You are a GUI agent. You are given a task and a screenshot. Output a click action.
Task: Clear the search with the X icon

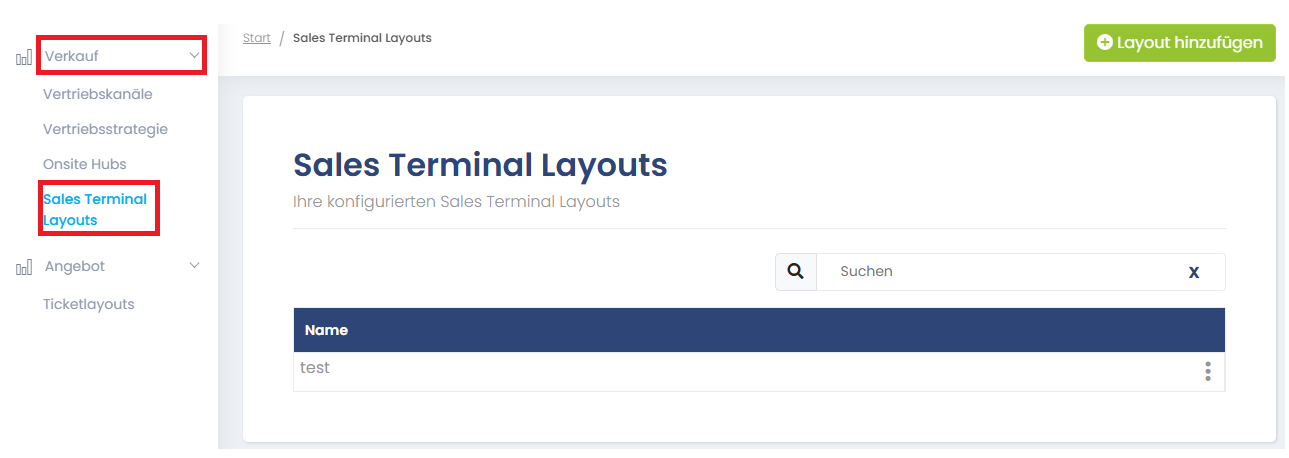[x=1193, y=272]
